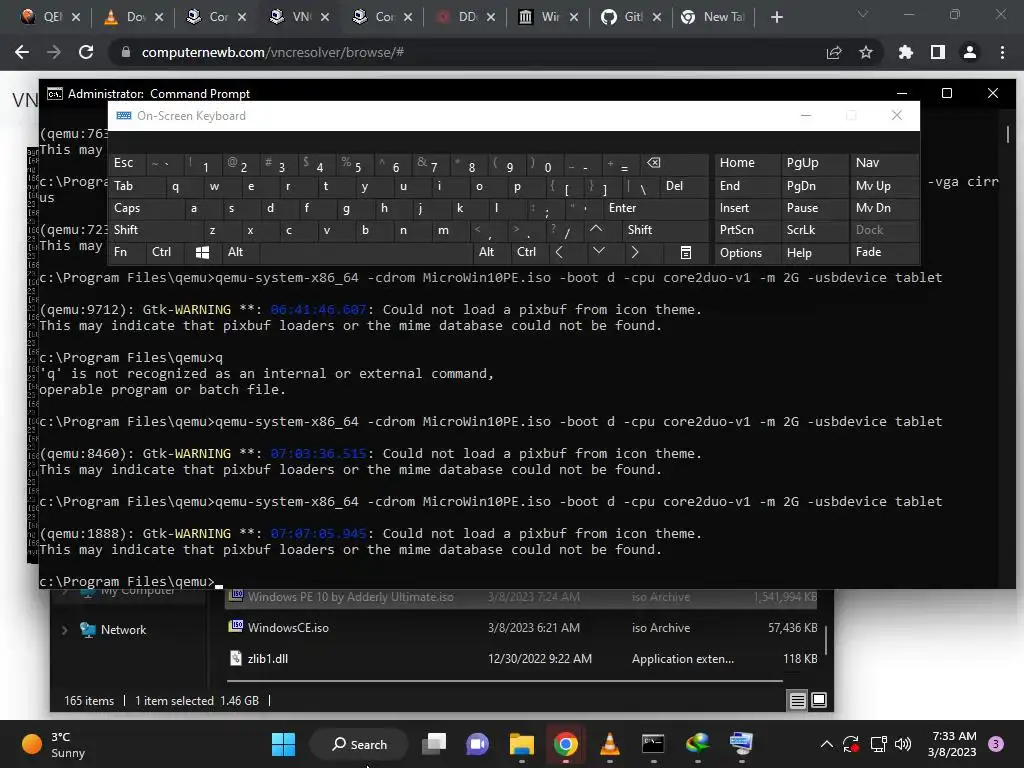Image resolution: width=1024 pixels, height=768 pixels.
Task: Click the Esc key on On-Screen Keyboard
Action: point(127,163)
